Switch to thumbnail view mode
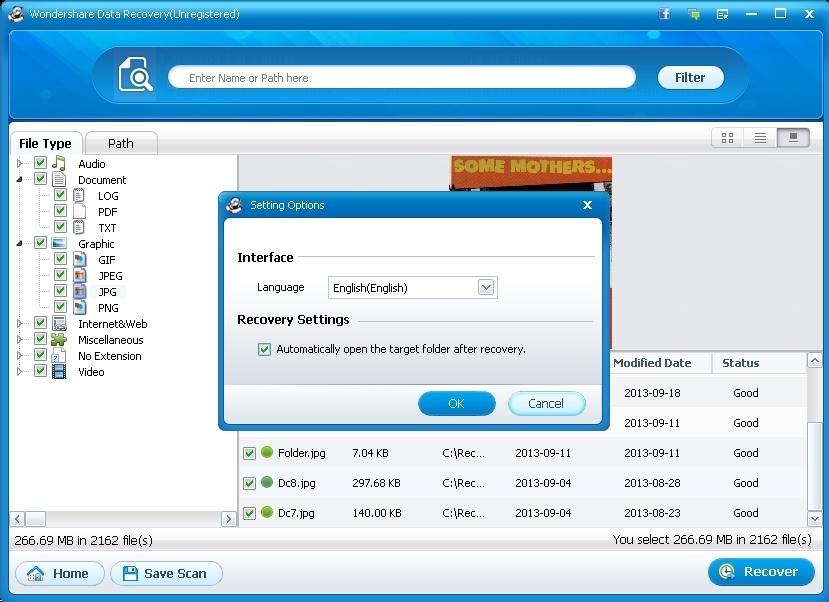 click(x=727, y=137)
